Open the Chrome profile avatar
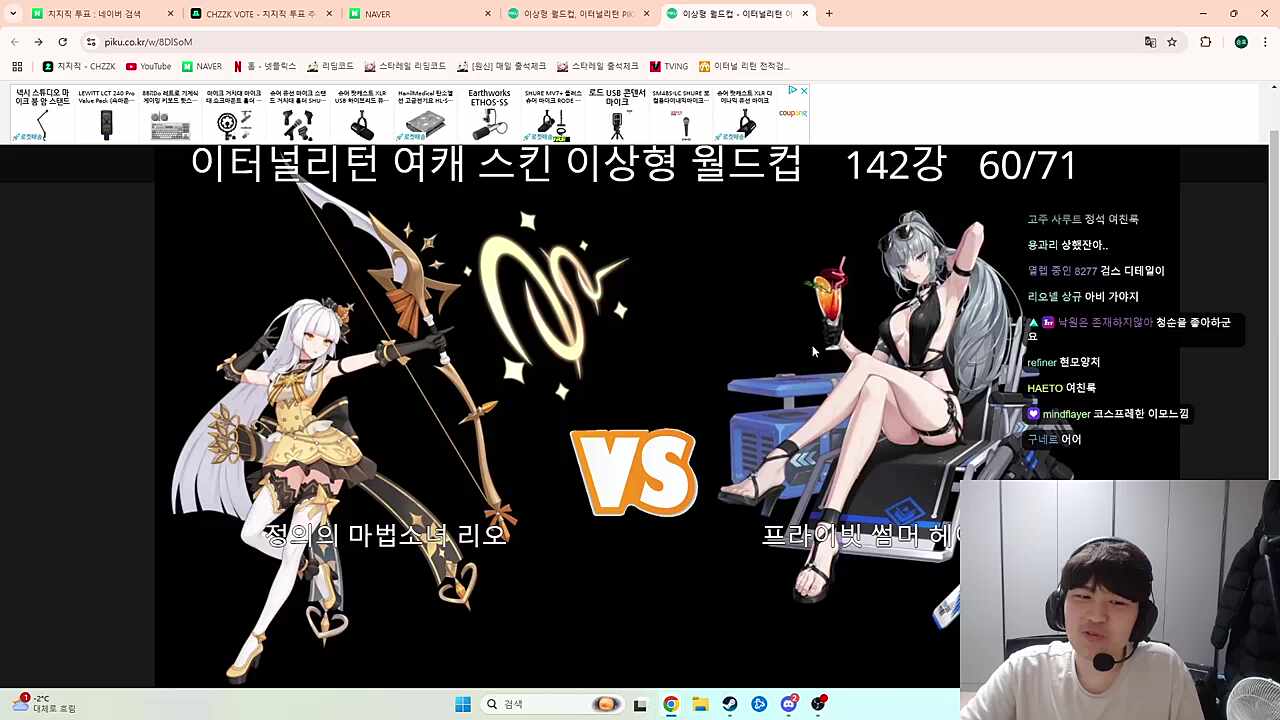This screenshot has height=720, width=1280. pos(1241,42)
